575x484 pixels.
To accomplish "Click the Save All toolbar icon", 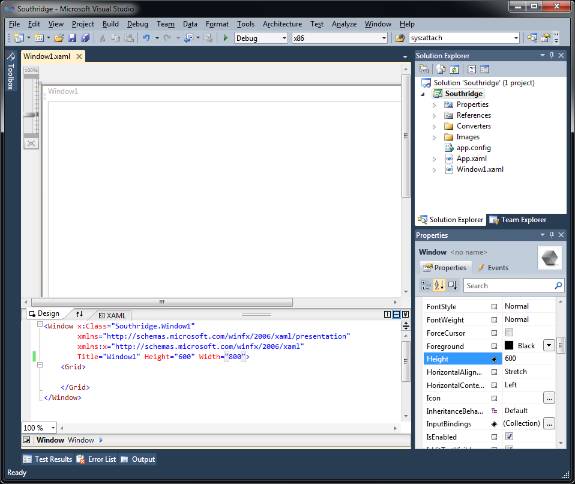I will [x=85, y=38].
